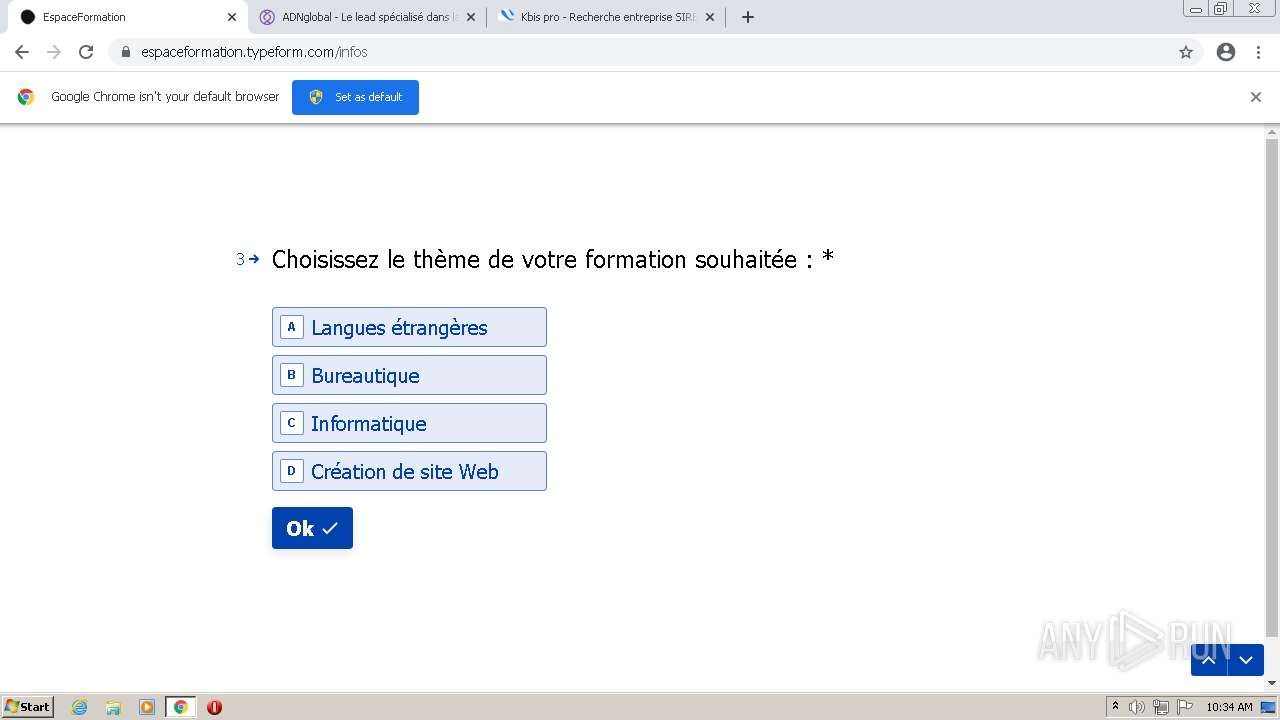Open the clock showing 10:34 AM
This screenshot has height=720, width=1280.
click(x=1229, y=707)
